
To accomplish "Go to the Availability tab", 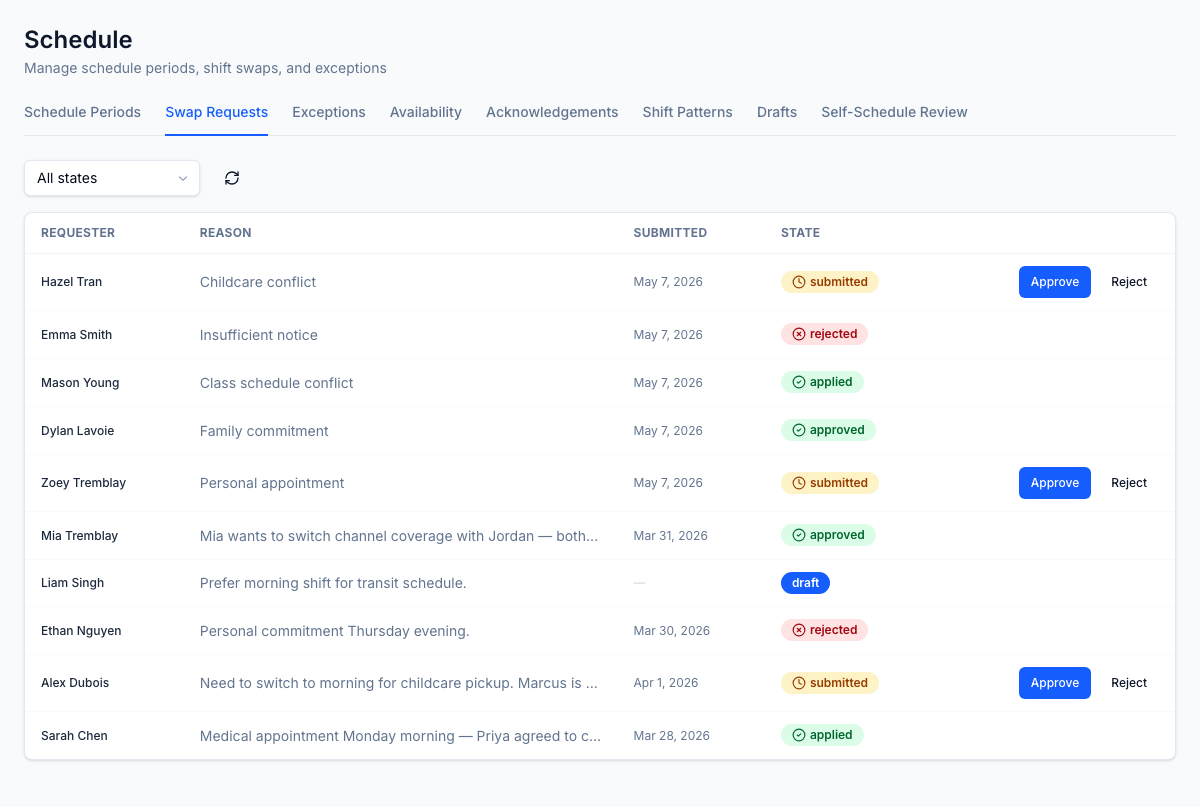I will (426, 112).
